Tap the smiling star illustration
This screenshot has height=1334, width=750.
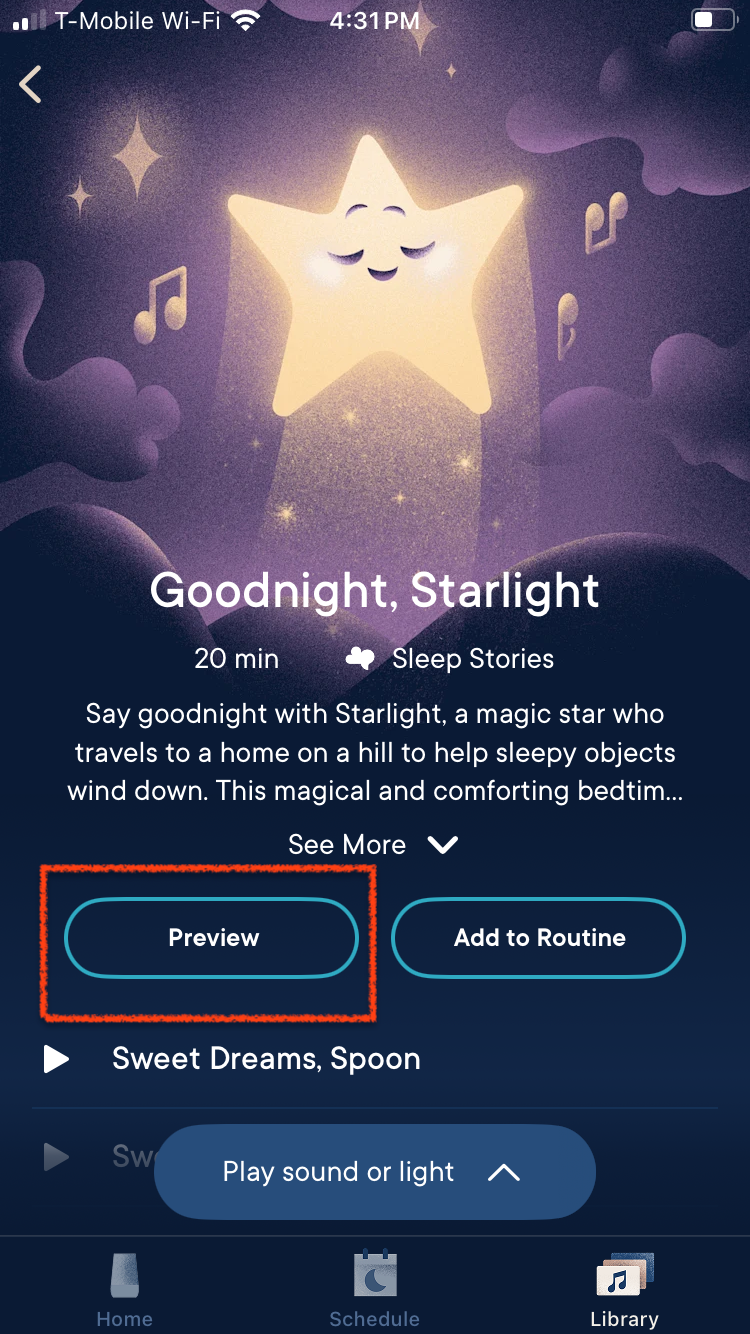[377, 270]
